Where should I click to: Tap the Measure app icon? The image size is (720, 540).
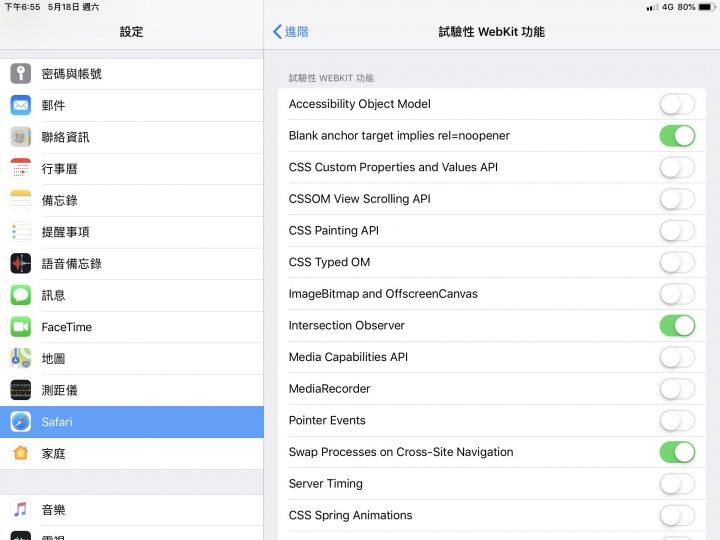click(21, 390)
